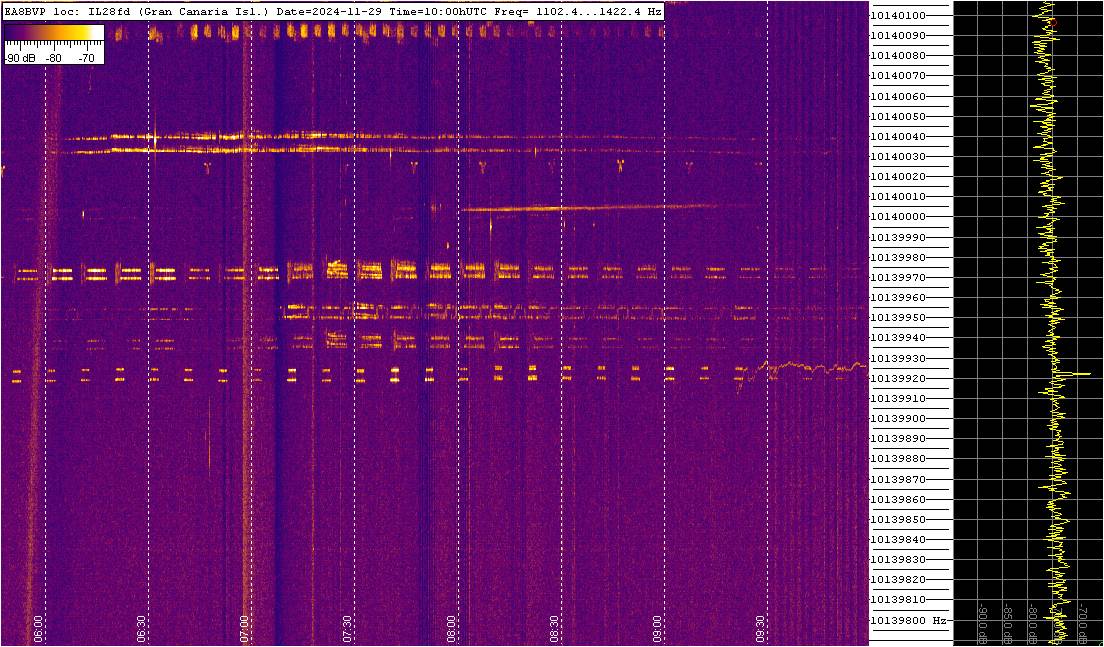This screenshot has height=647, width=1104.
Task: Click the EA8BVP callsign in header
Action: tap(25, 12)
